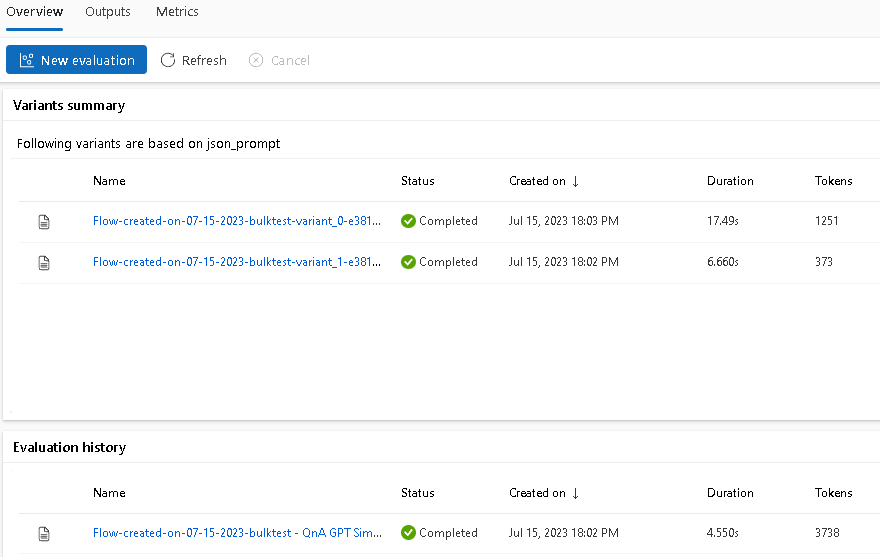The width and height of the screenshot is (880, 557).
Task: Click green Completed check icon for variant_0
Action: coord(408,221)
